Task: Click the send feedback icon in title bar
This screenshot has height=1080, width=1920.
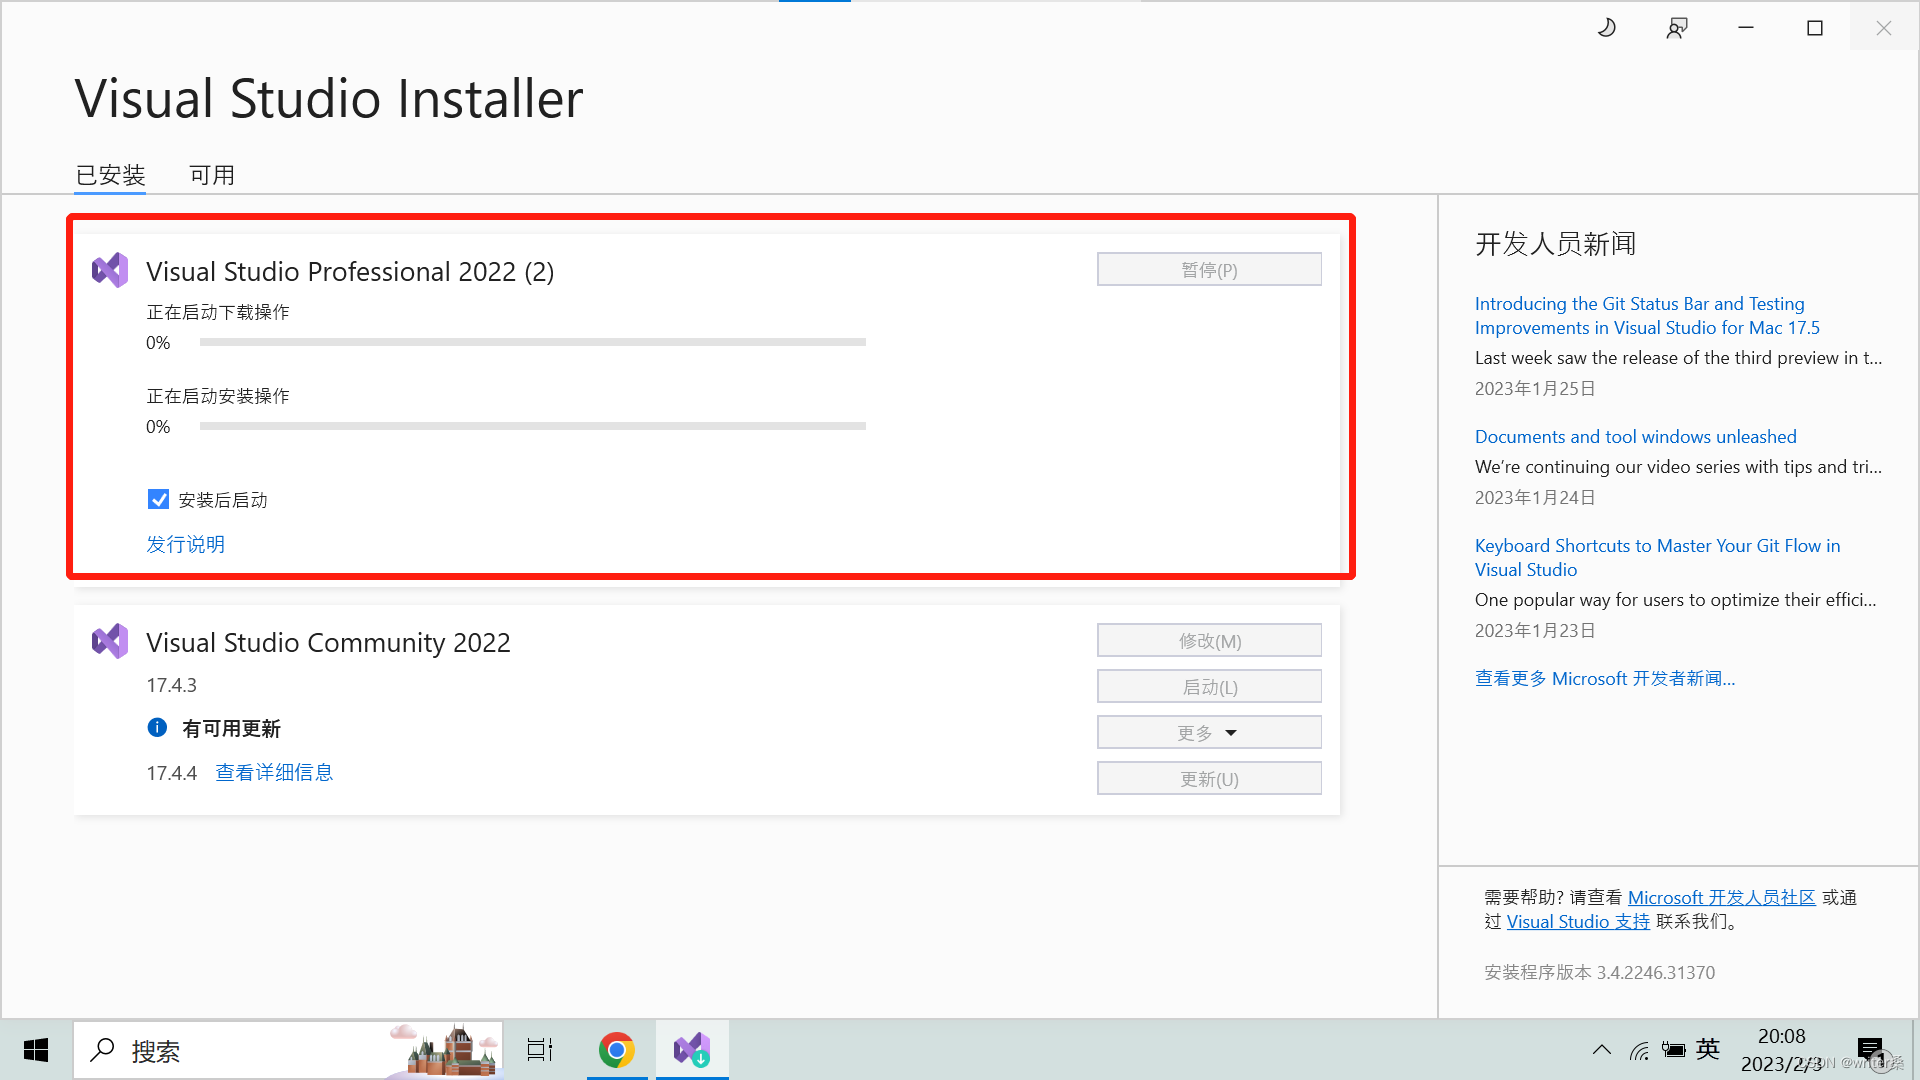Action: (x=1677, y=28)
